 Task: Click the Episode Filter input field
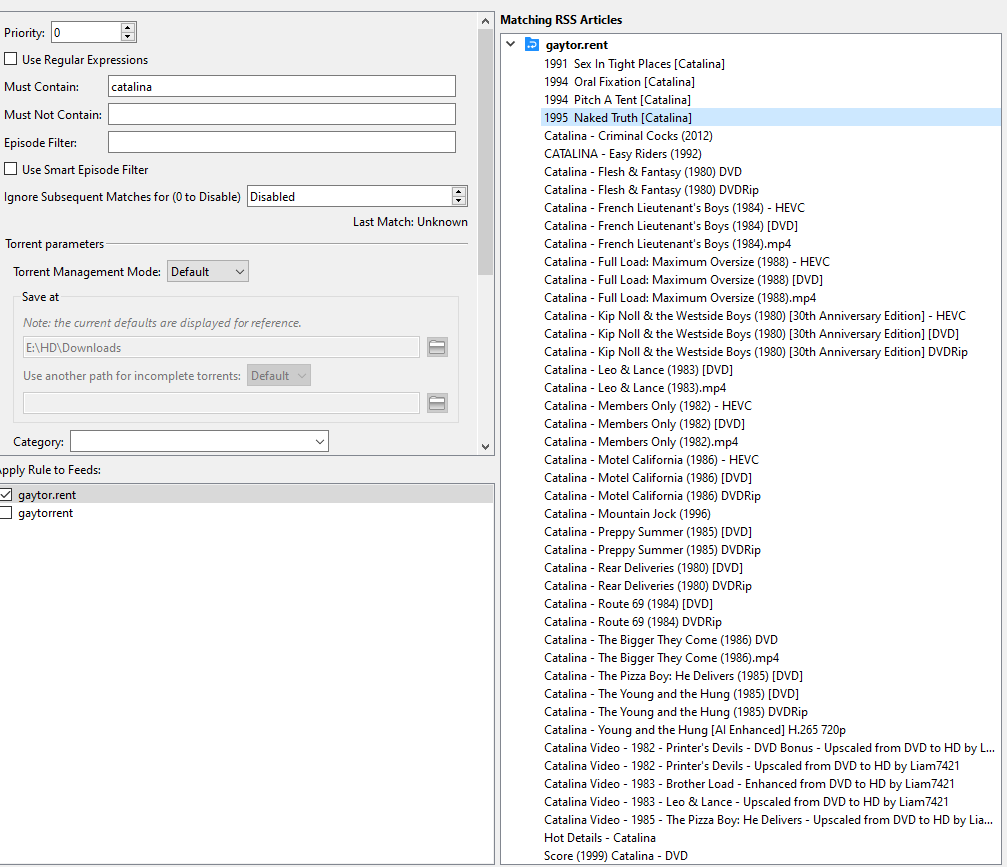click(281, 143)
